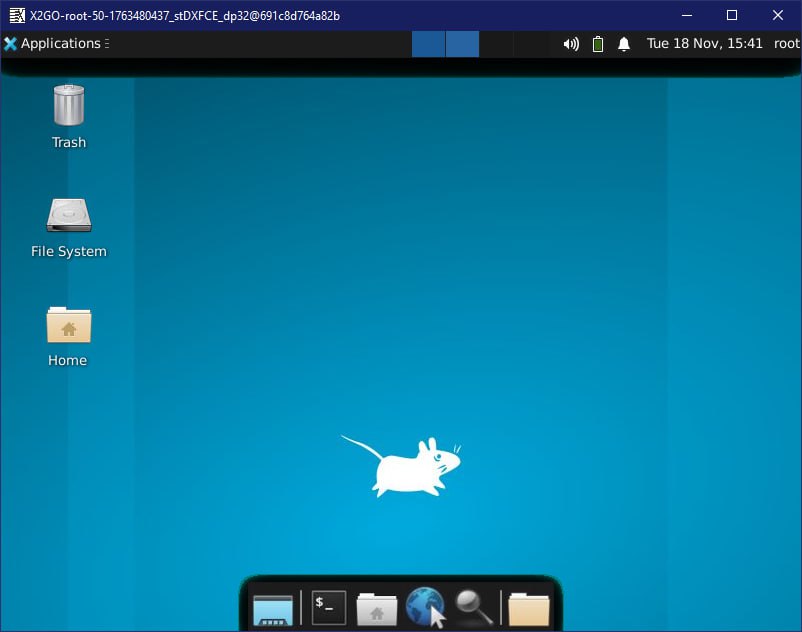
Task: Open the web browser globe icon
Action: click(425, 607)
